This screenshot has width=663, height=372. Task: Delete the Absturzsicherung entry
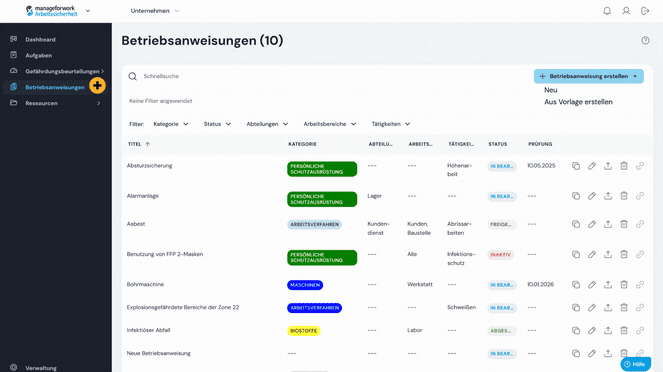[624, 166]
